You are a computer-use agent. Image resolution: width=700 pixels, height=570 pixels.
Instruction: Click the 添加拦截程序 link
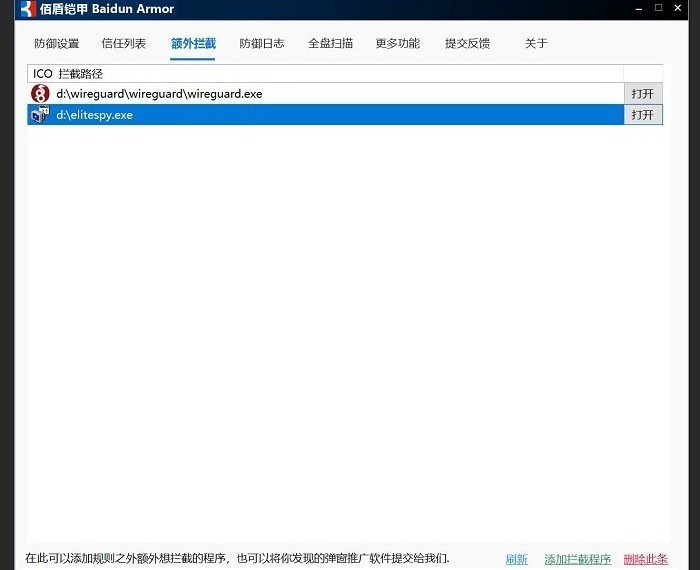(x=577, y=559)
